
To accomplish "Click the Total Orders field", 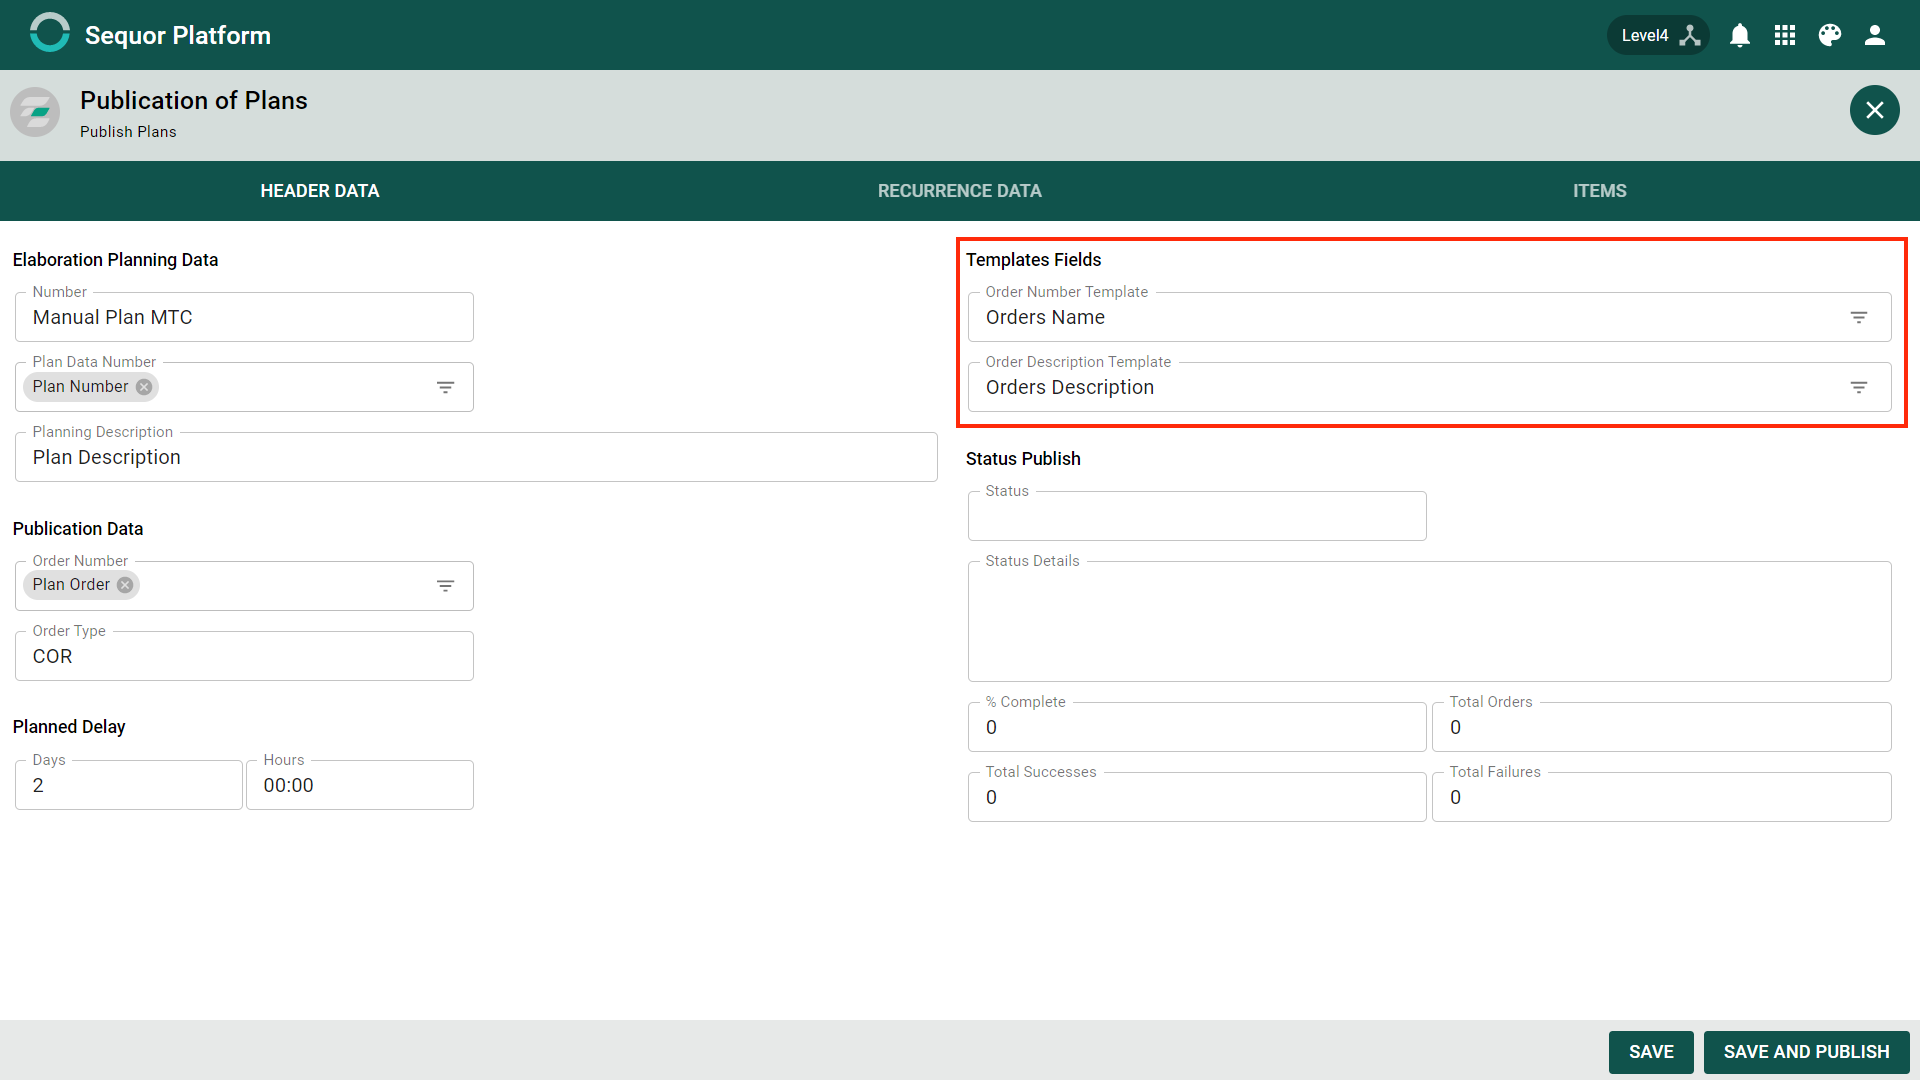I will pyautogui.click(x=1662, y=727).
